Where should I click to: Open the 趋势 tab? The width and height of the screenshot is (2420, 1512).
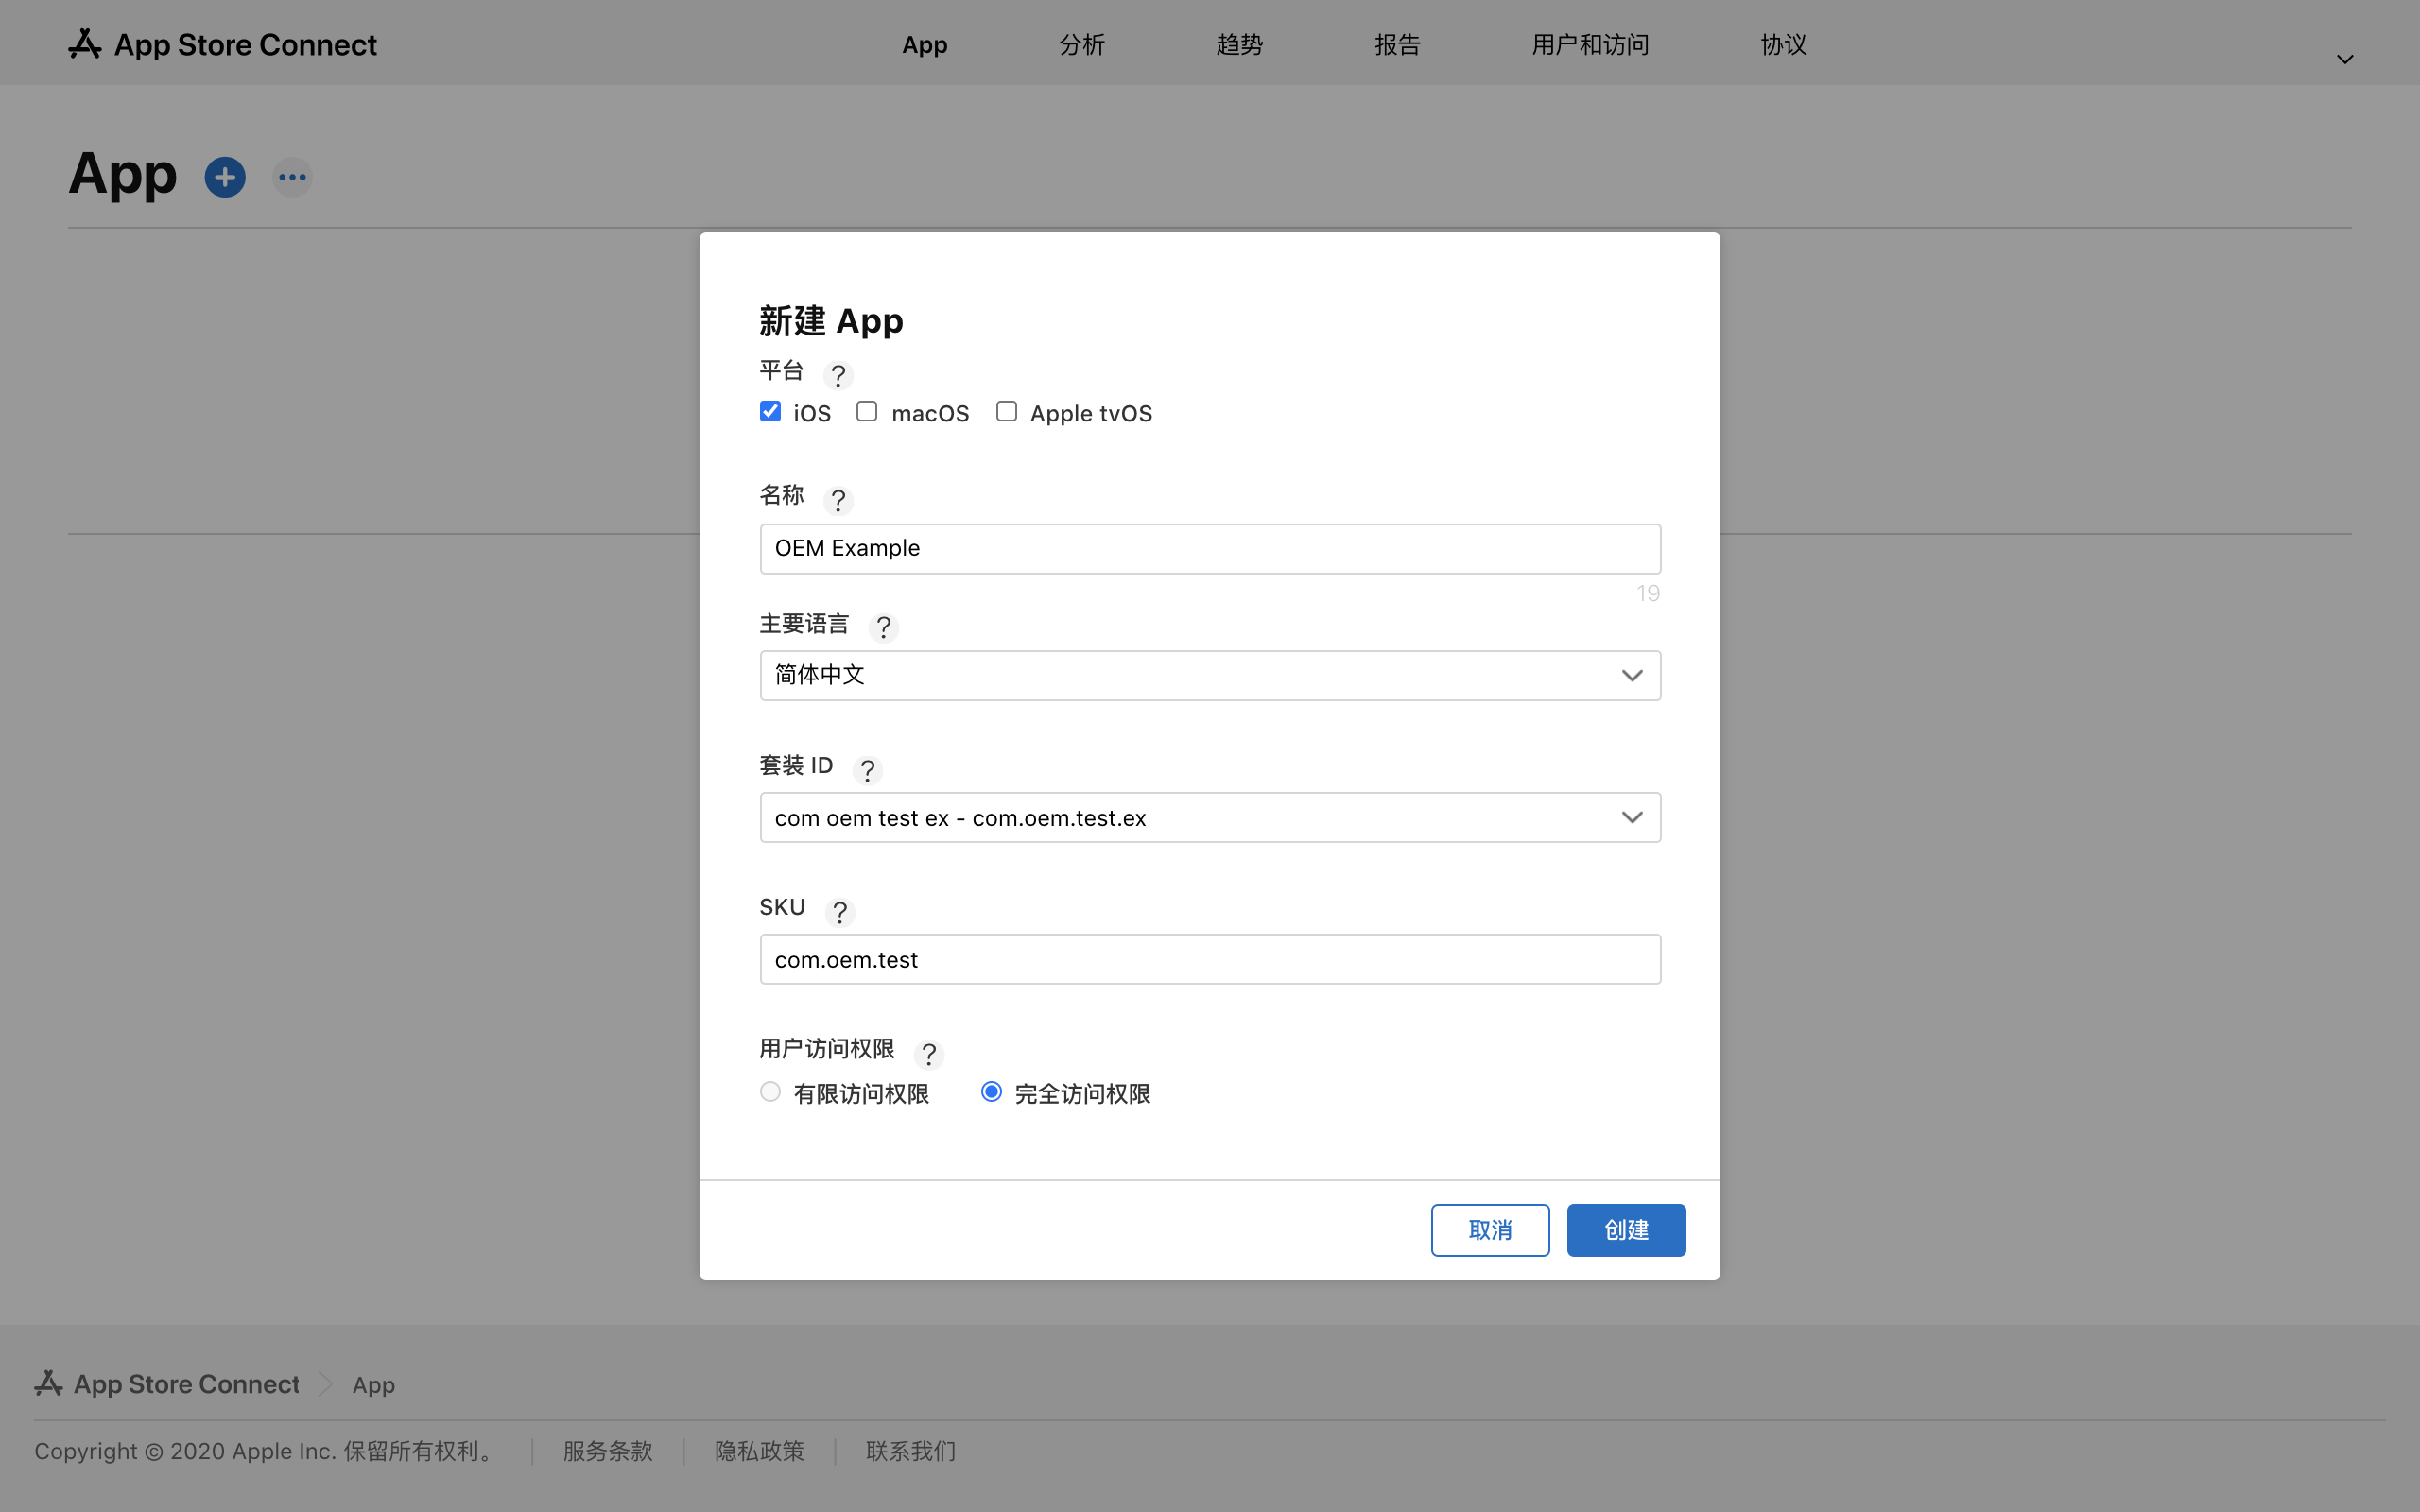1239,45
